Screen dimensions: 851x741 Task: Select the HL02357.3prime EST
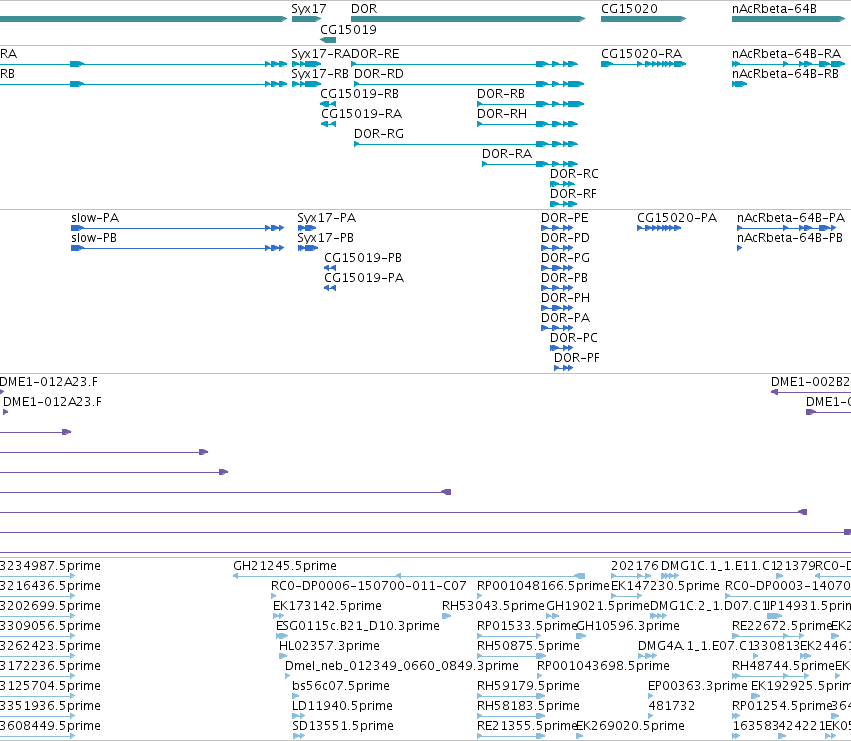tap(329, 647)
